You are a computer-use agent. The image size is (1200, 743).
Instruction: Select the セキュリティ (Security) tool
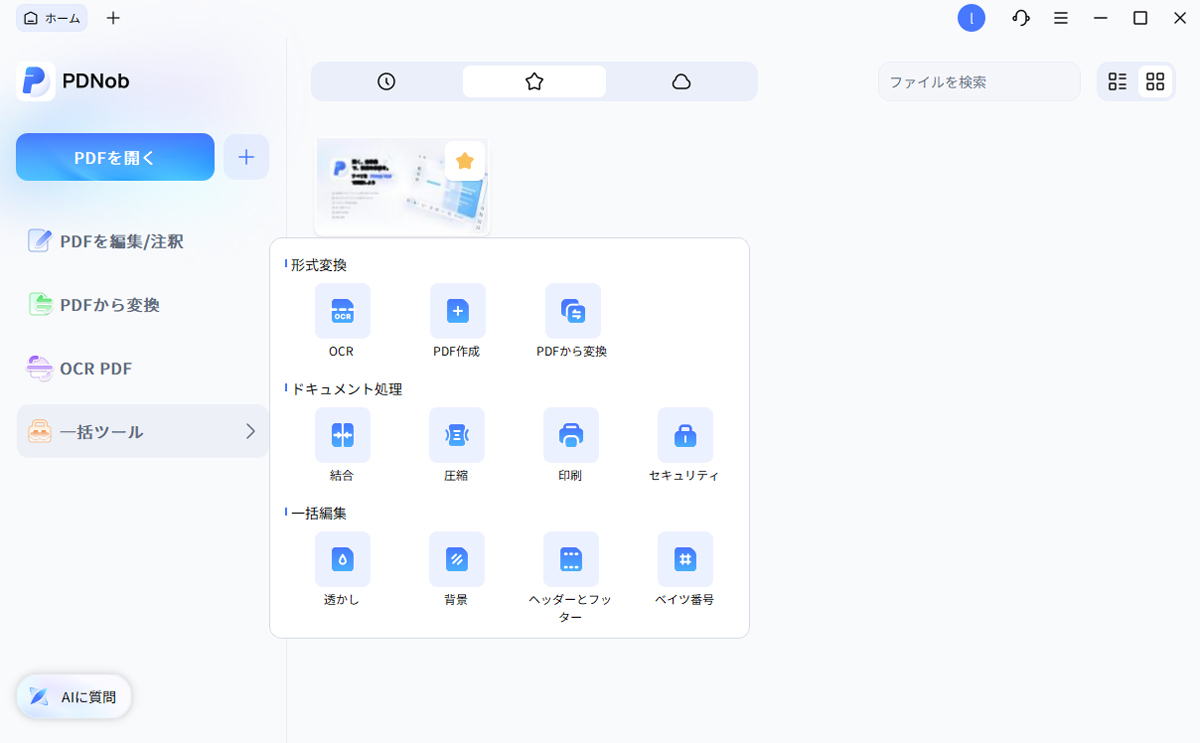[x=685, y=435]
